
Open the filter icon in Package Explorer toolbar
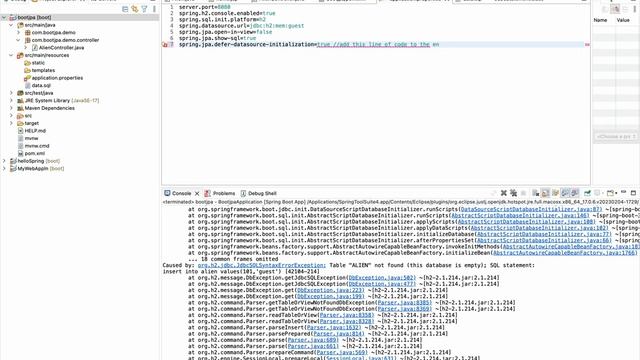pyautogui.click(x=144, y=9)
